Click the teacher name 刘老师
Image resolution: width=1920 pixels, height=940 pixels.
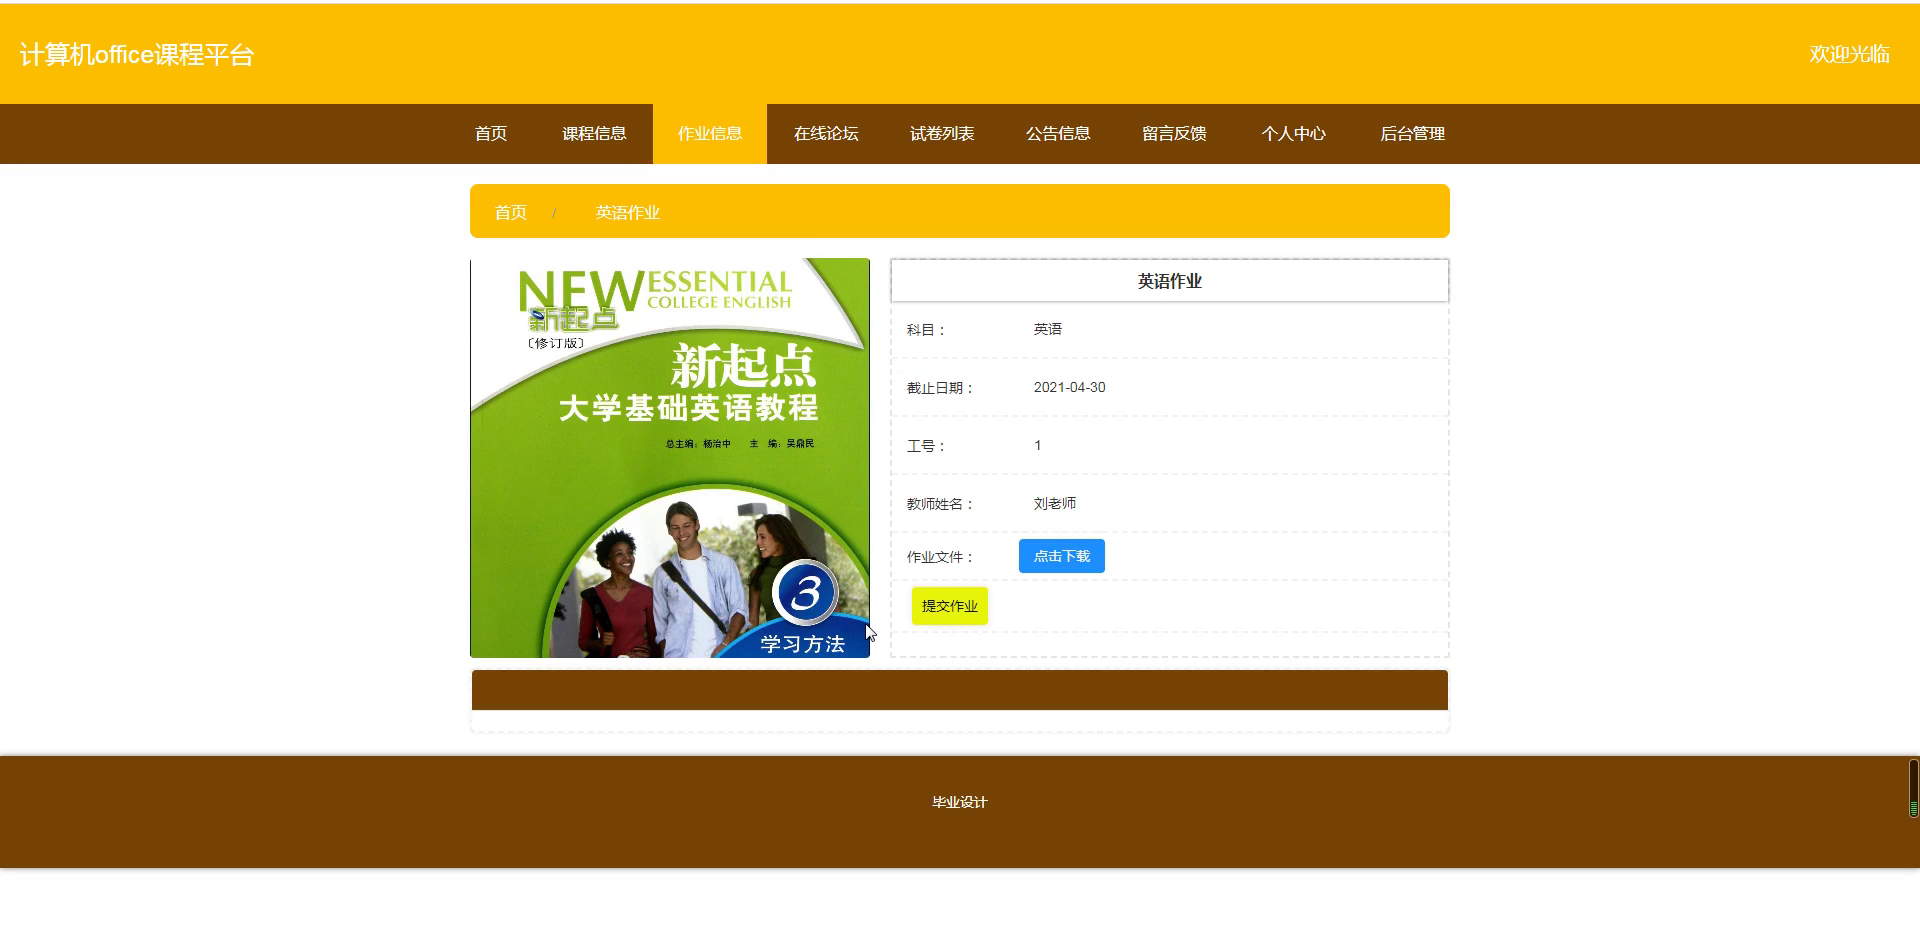tap(1055, 504)
